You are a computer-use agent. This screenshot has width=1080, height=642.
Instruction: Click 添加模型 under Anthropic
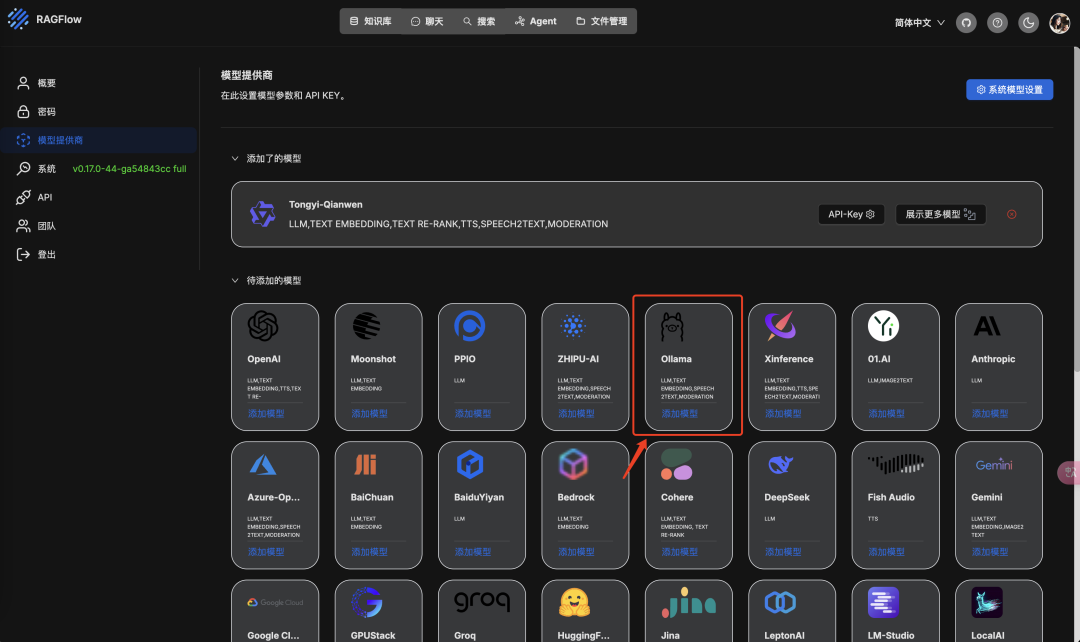[x=989, y=413]
